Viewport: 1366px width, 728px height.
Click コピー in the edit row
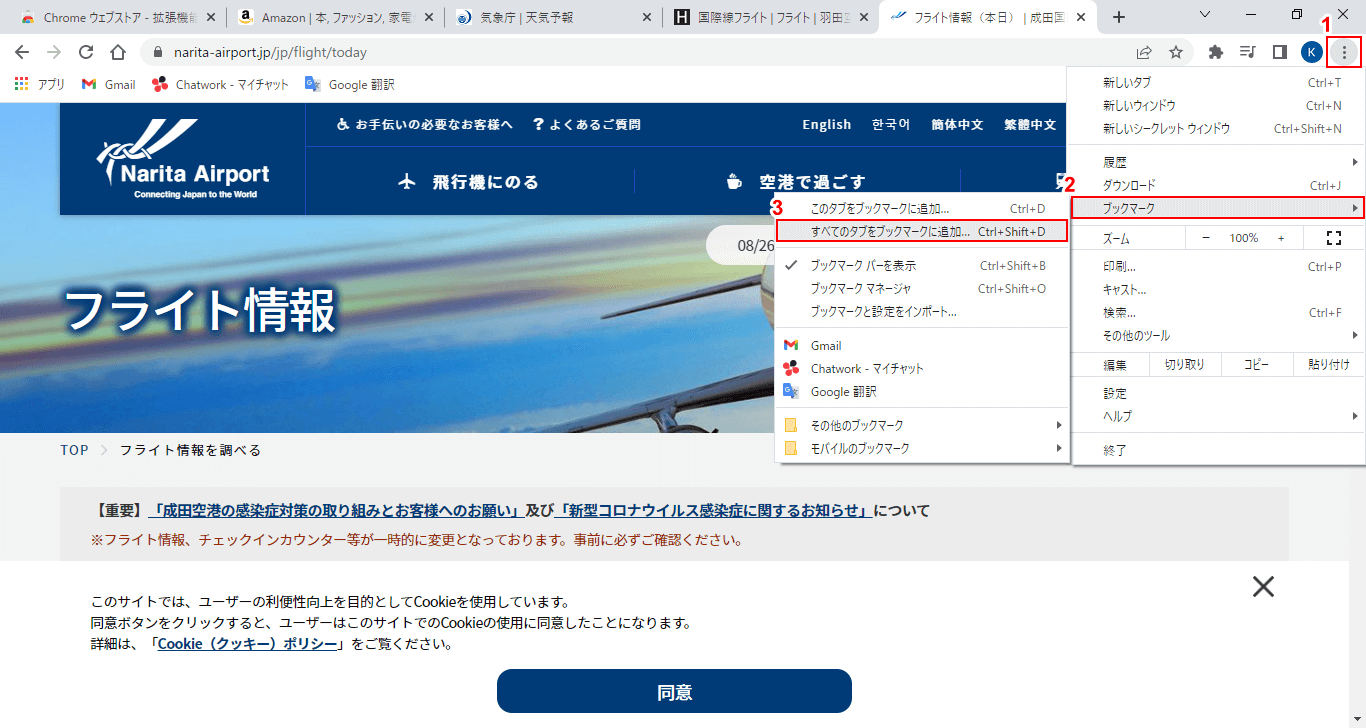click(1256, 364)
